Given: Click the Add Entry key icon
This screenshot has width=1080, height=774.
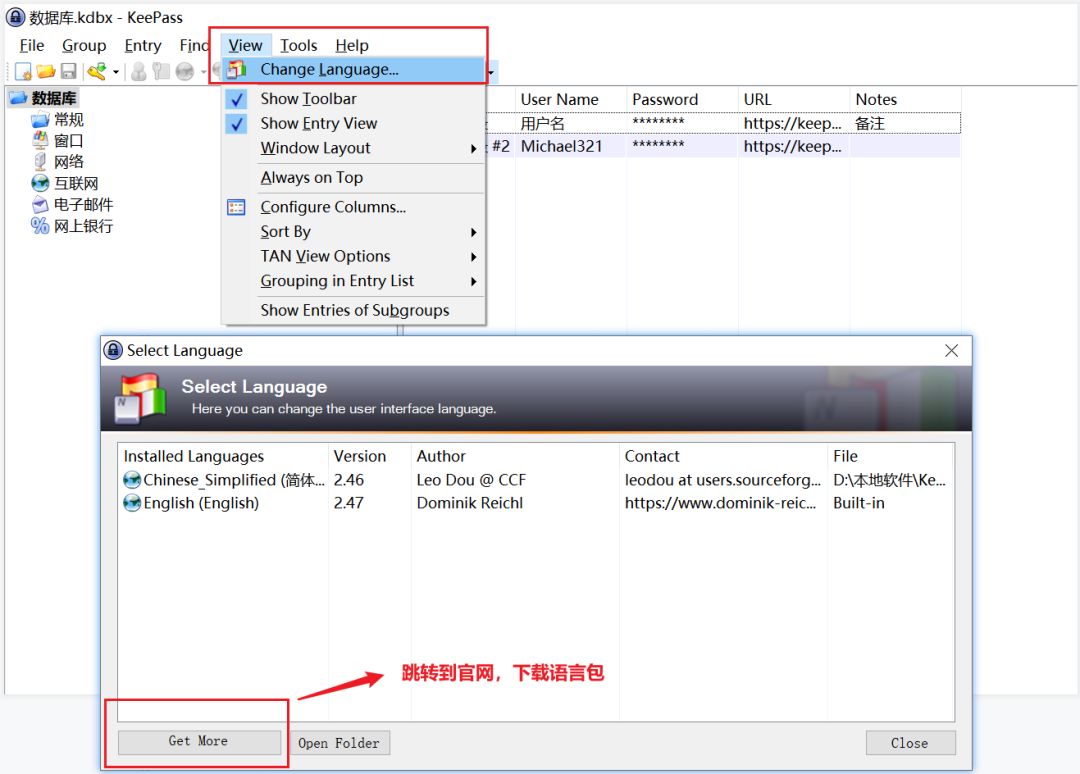Looking at the screenshot, I should [96, 71].
